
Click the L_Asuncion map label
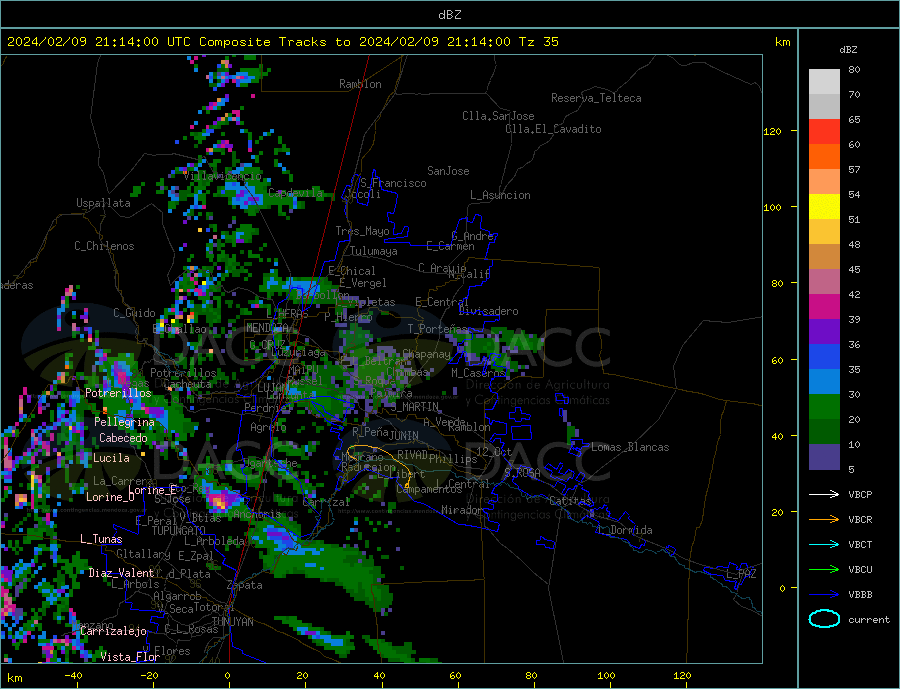point(501,195)
